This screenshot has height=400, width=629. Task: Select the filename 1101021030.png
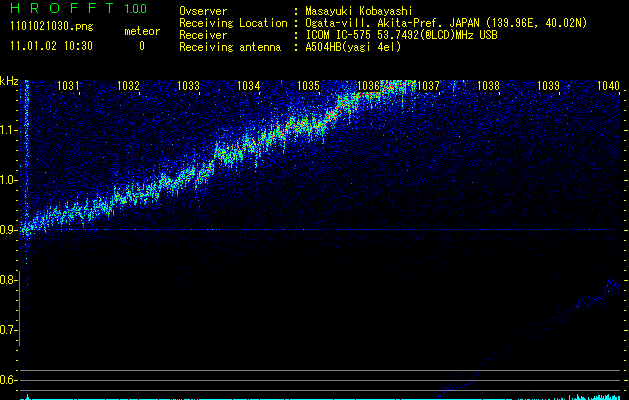point(52,26)
